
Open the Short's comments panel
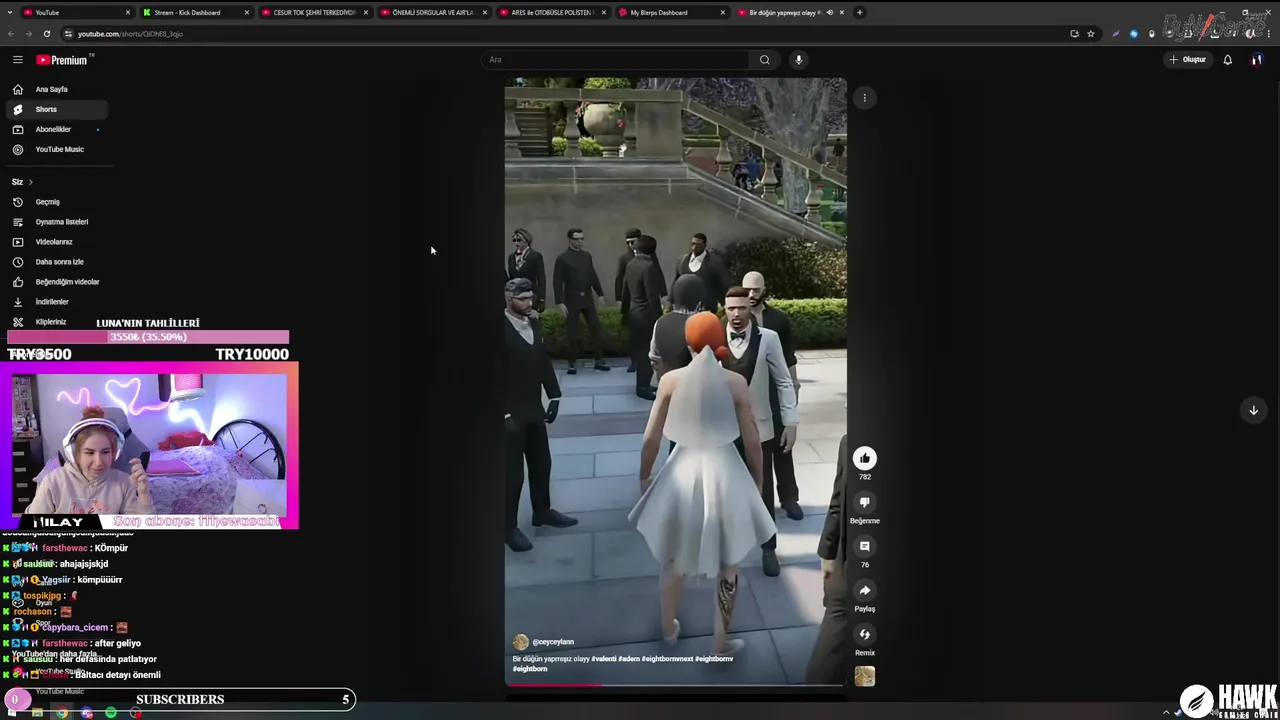coord(865,546)
